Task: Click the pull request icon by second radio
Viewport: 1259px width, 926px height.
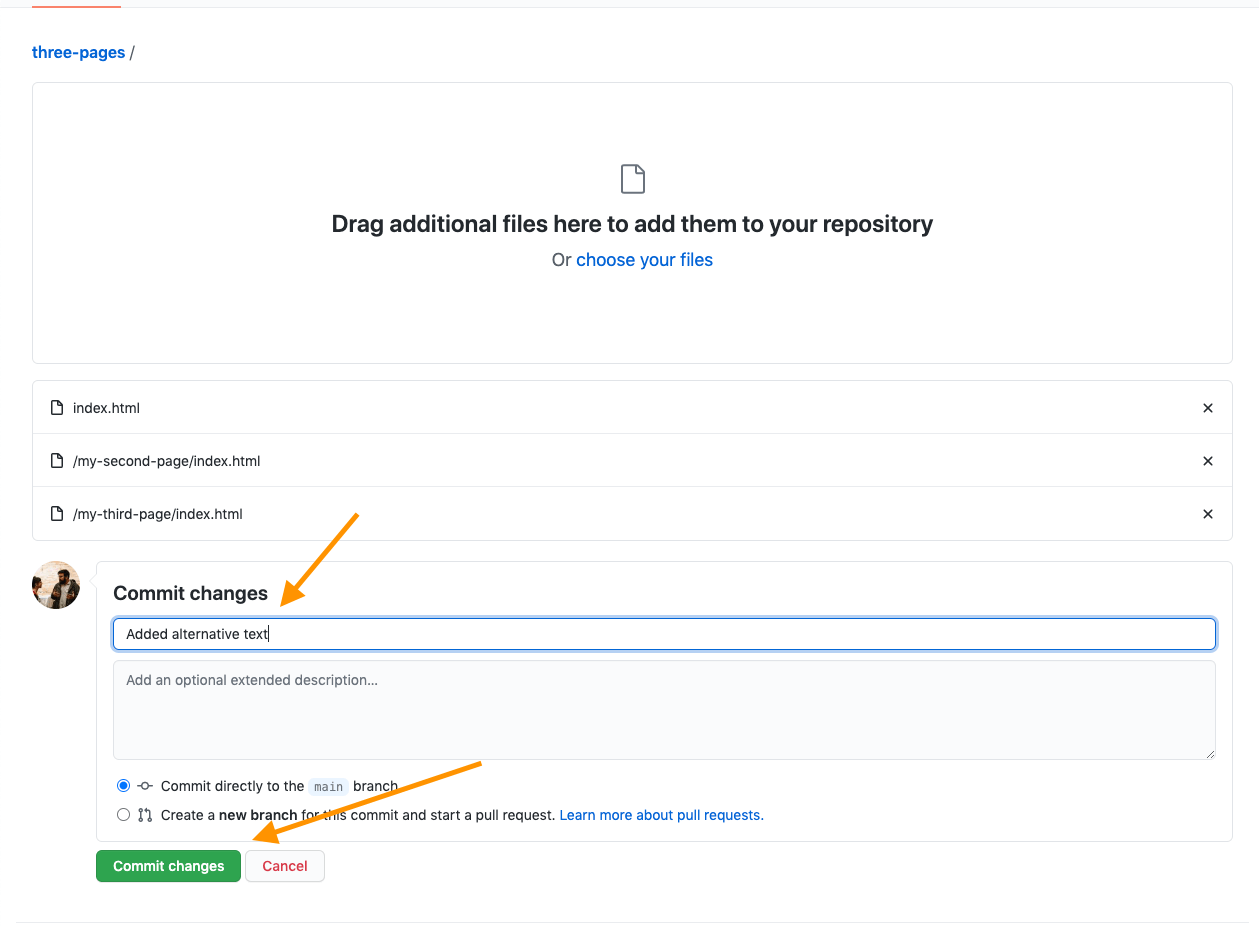Action: click(145, 815)
